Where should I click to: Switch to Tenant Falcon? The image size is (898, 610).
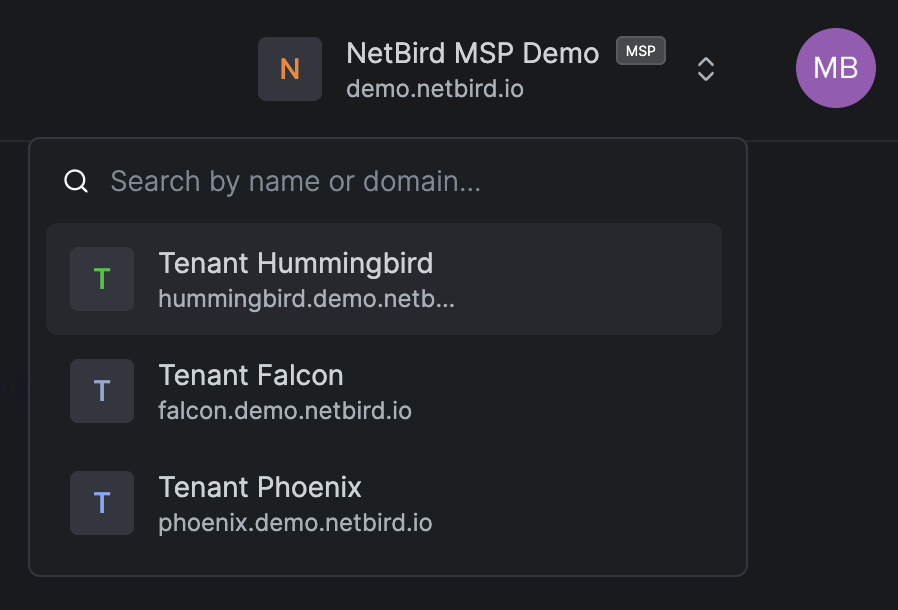coord(383,391)
